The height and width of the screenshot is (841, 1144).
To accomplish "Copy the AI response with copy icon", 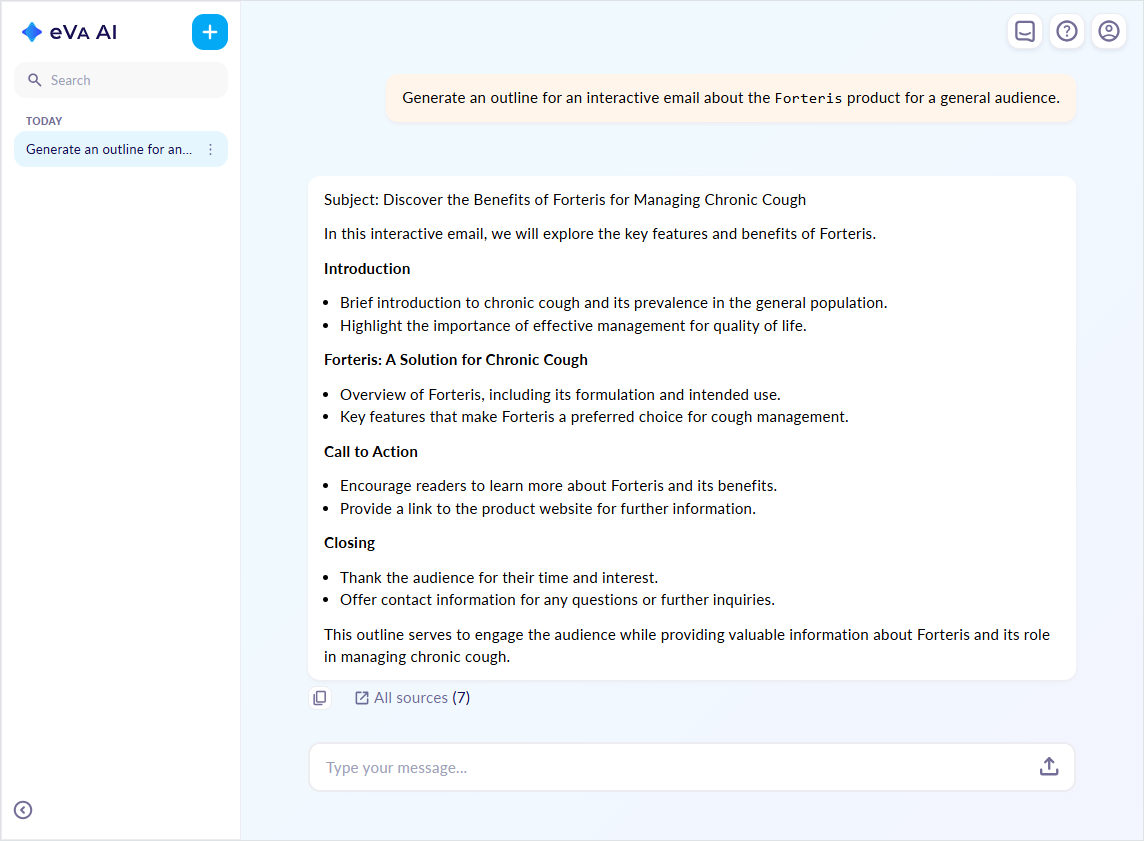I will pos(320,698).
